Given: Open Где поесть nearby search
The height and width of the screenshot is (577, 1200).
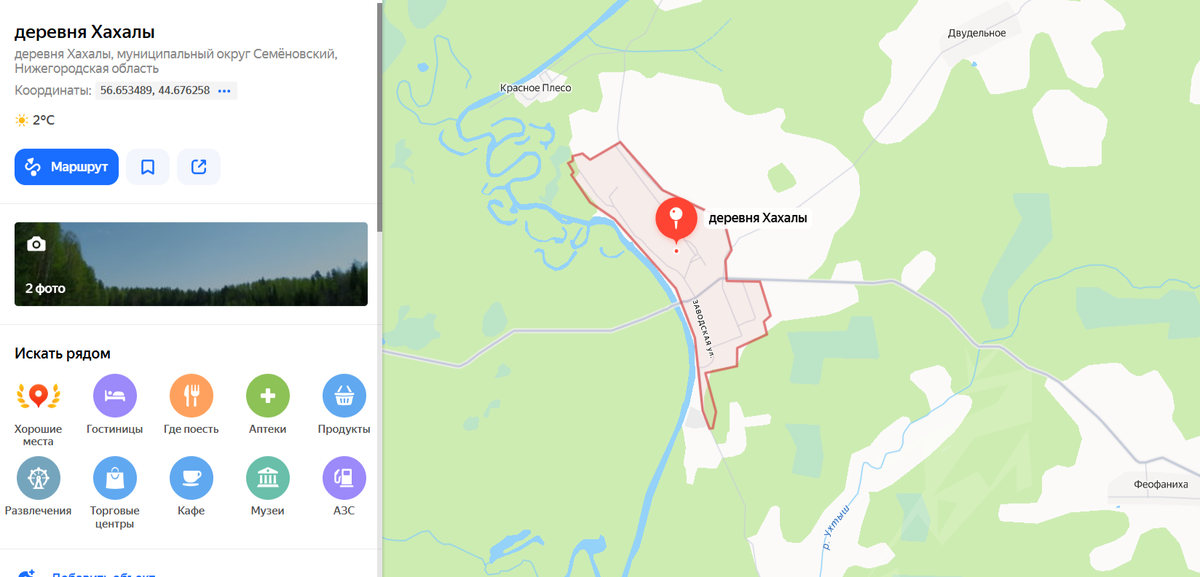Looking at the screenshot, I should pyautogui.click(x=191, y=396).
